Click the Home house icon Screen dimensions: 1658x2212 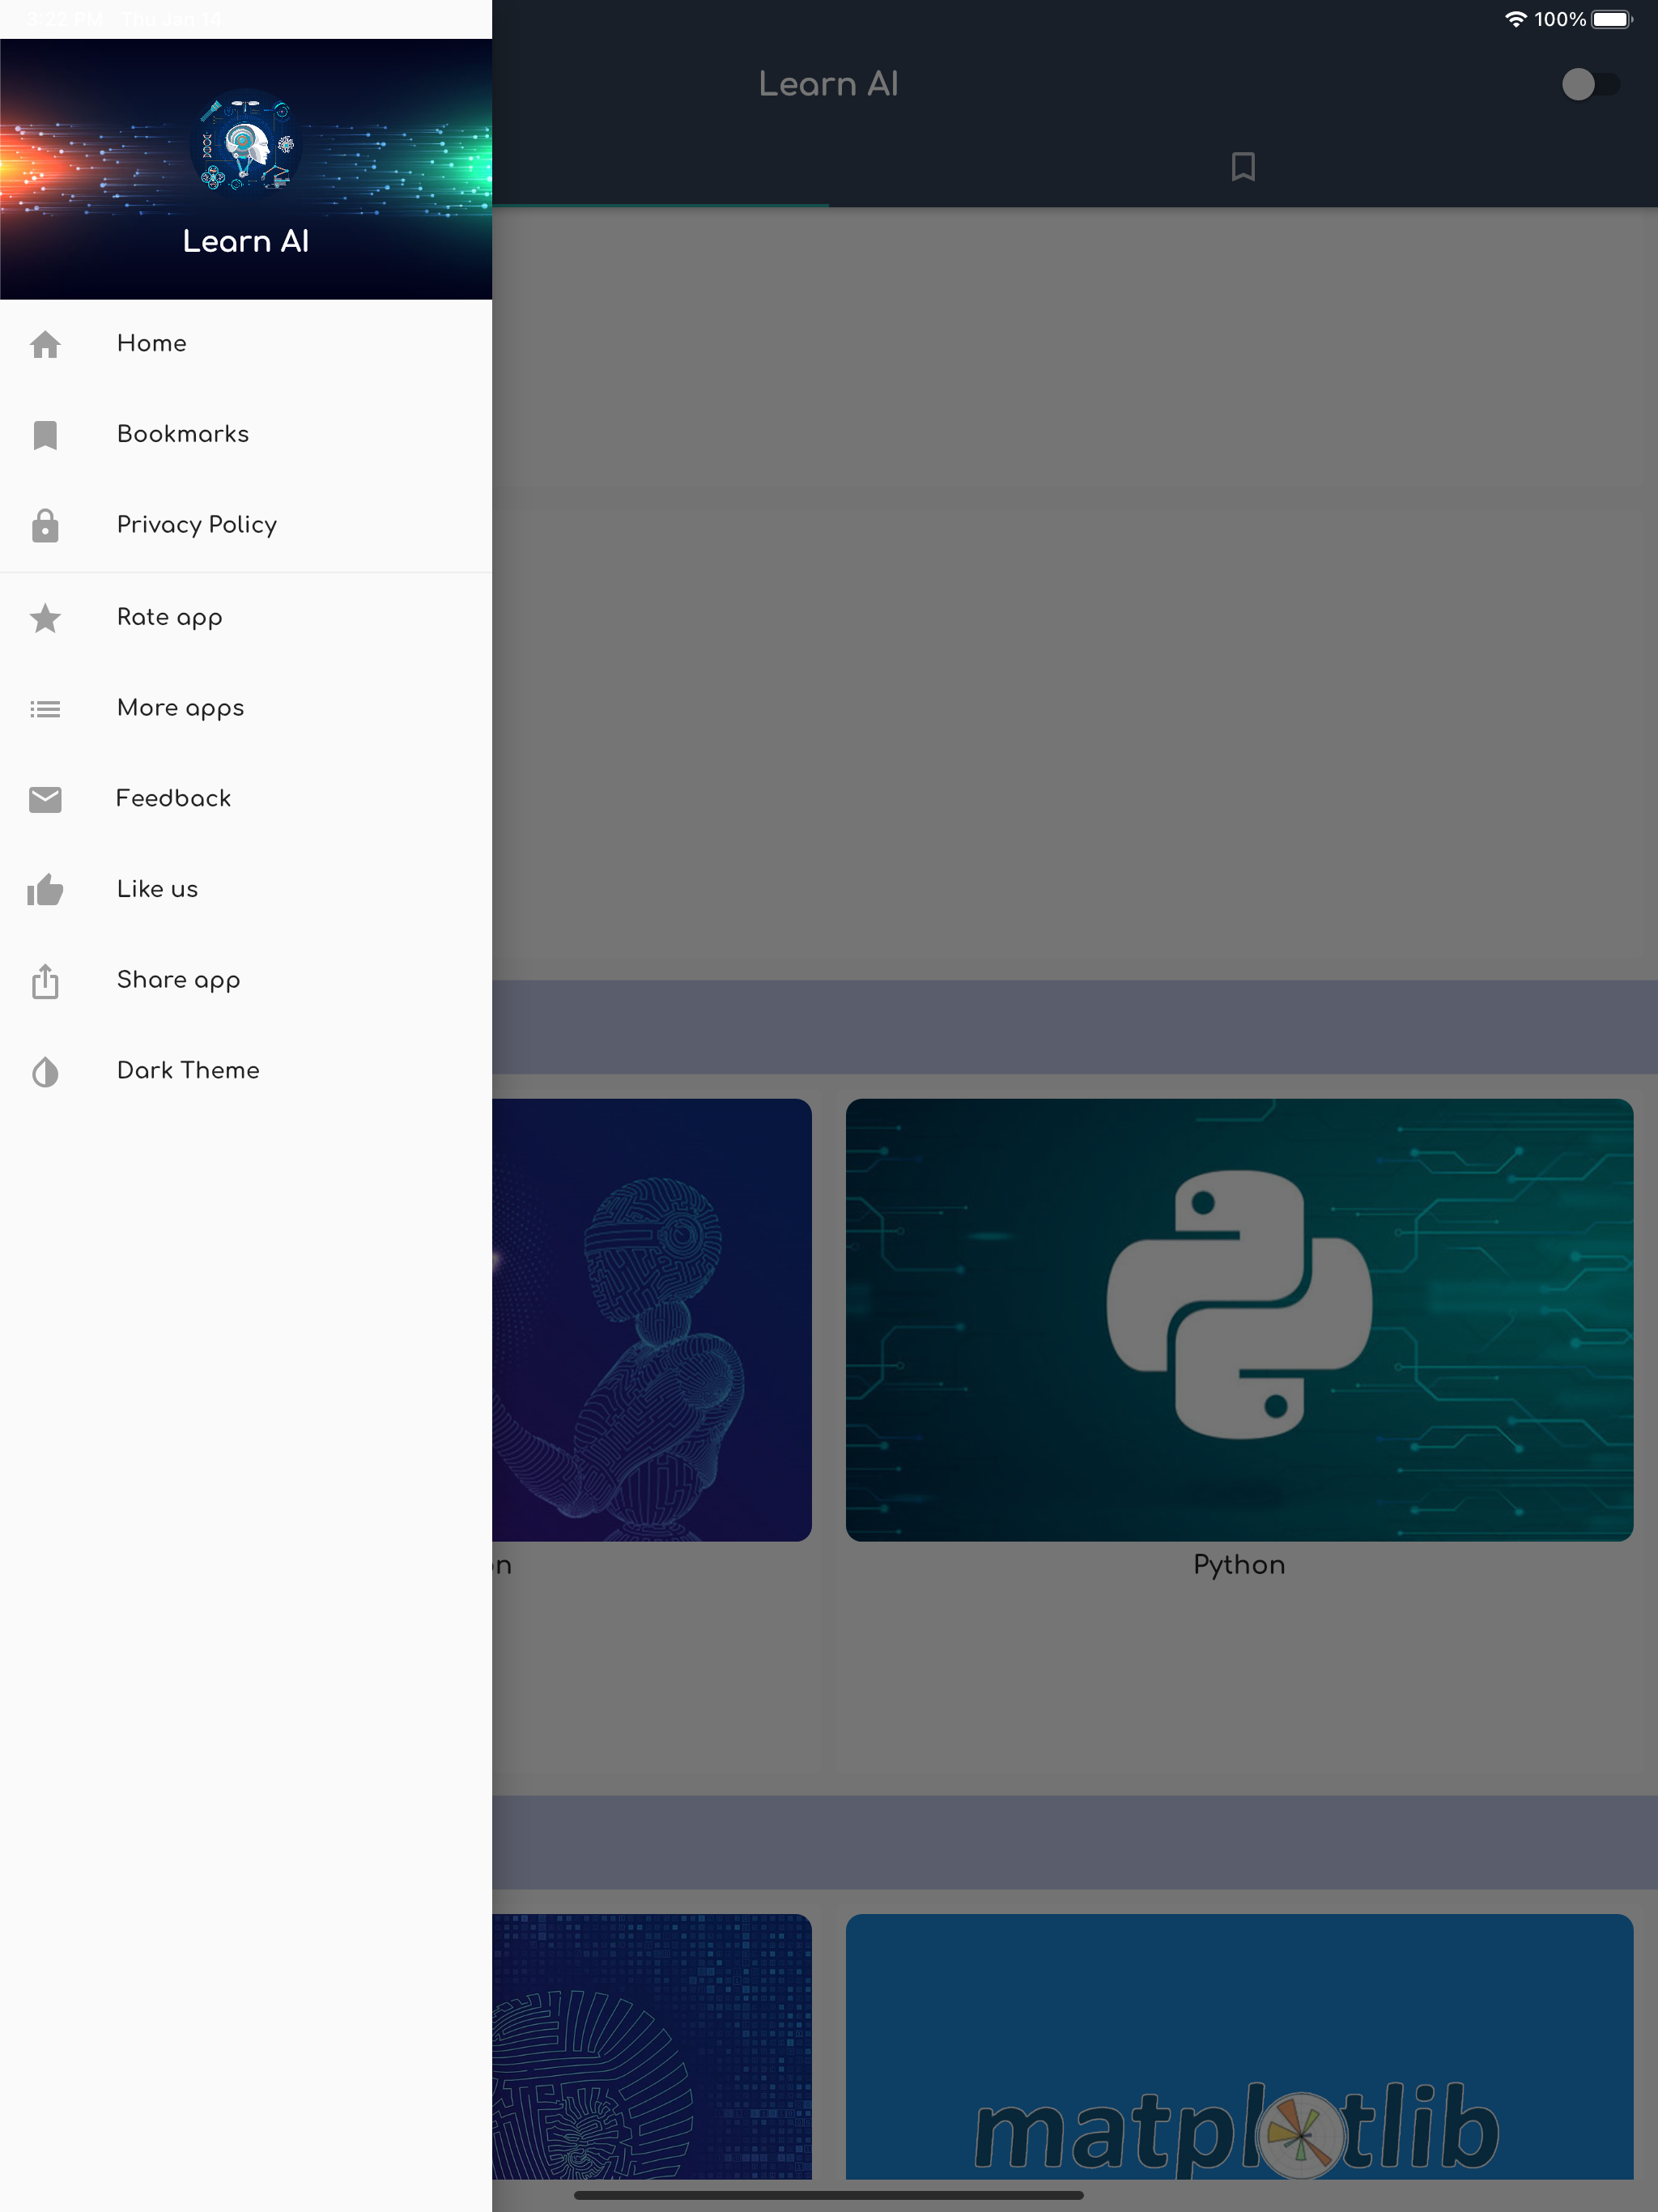coord(45,344)
